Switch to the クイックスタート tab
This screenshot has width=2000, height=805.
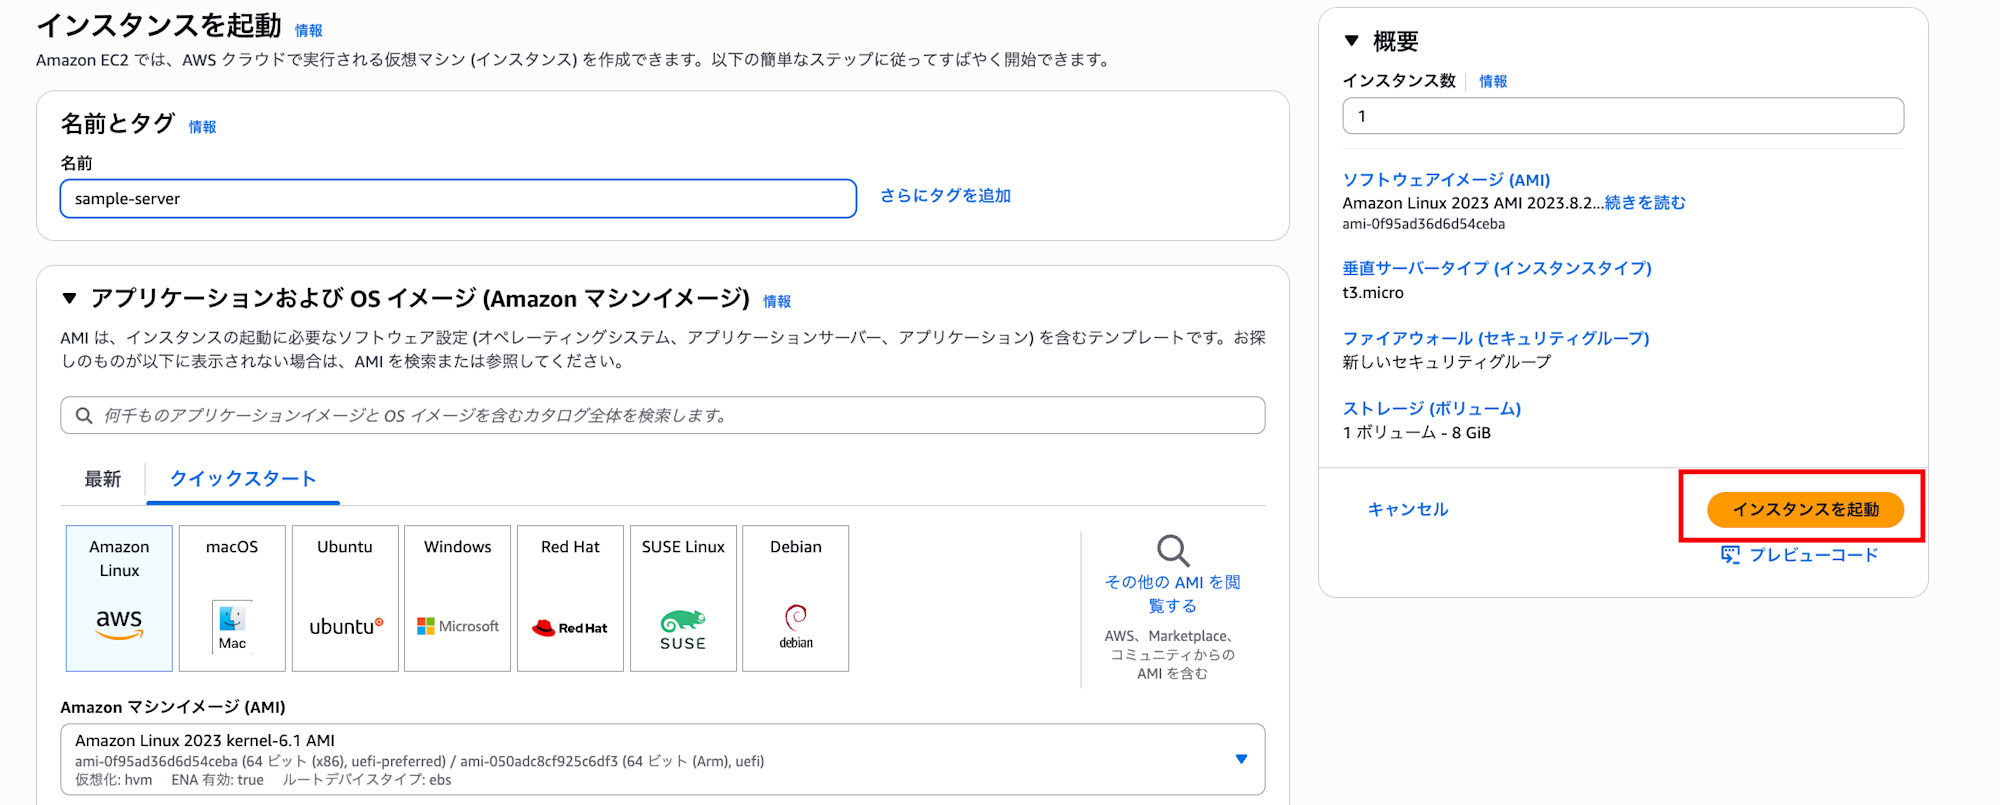pyautogui.click(x=243, y=479)
